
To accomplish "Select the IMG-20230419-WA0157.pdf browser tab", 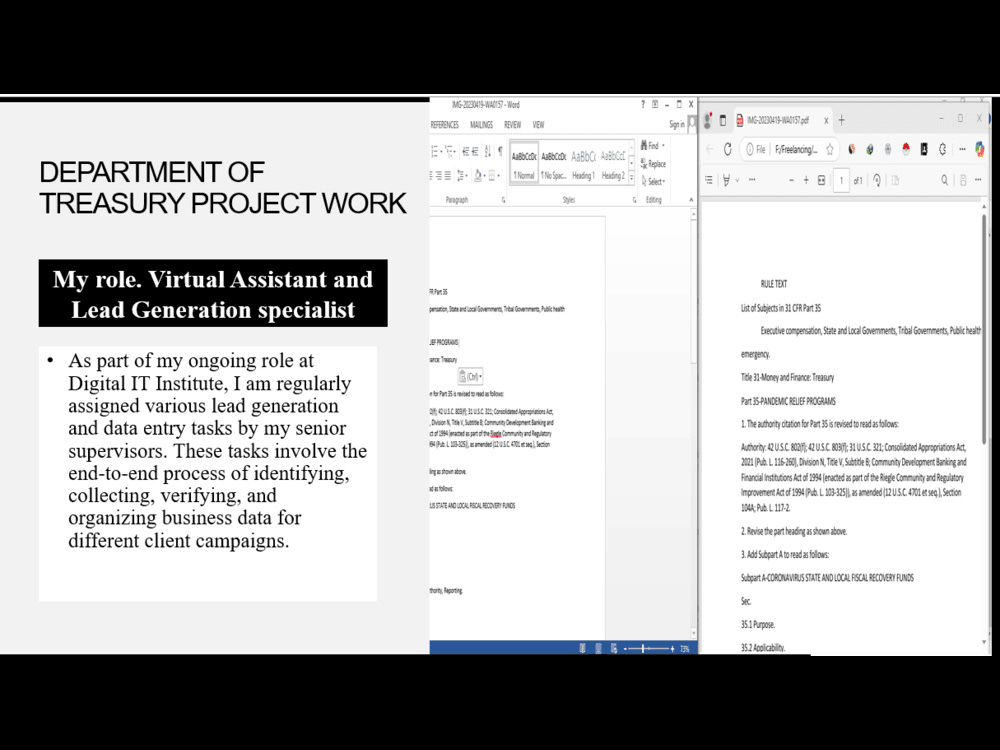I will click(783, 120).
